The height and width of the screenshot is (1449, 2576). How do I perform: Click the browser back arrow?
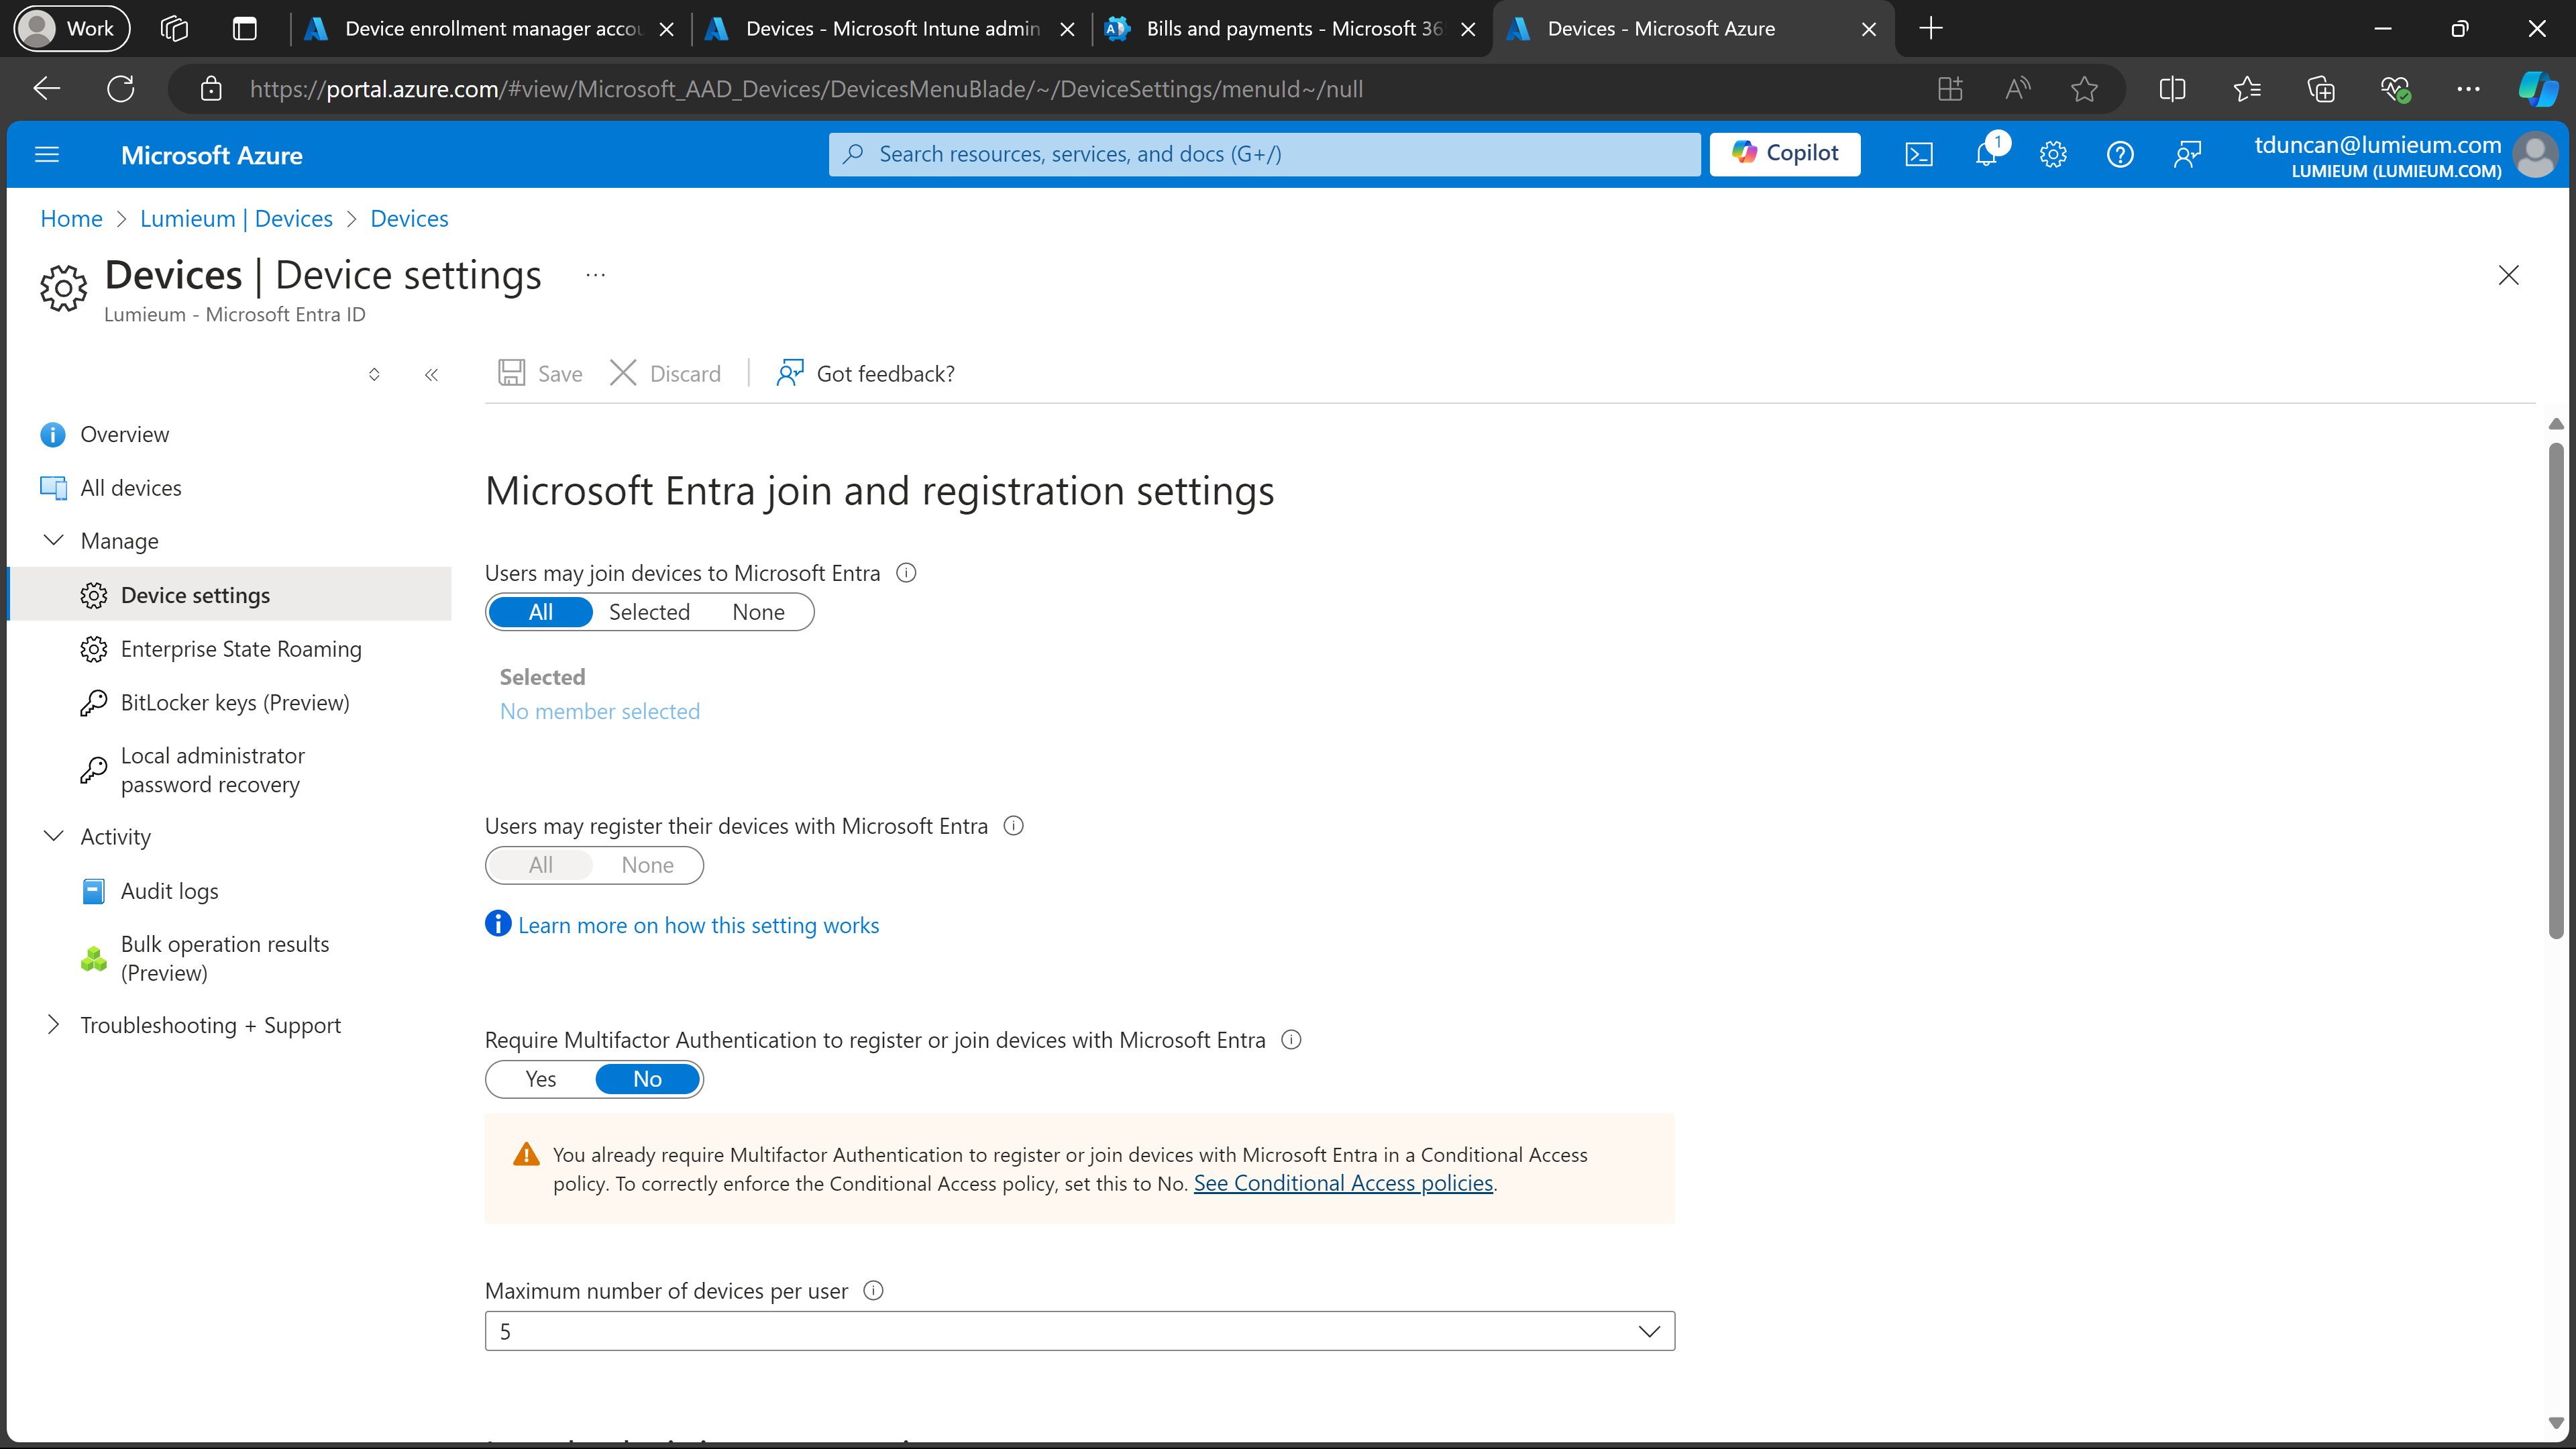point(46,89)
